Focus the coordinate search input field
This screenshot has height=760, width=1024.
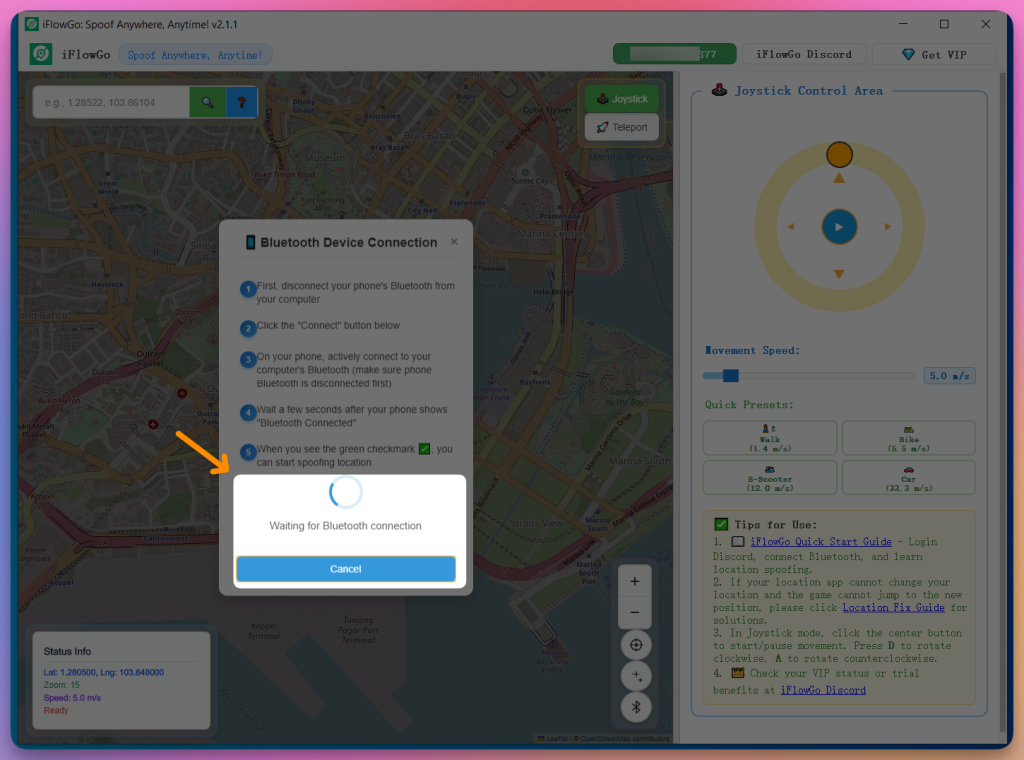(112, 103)
